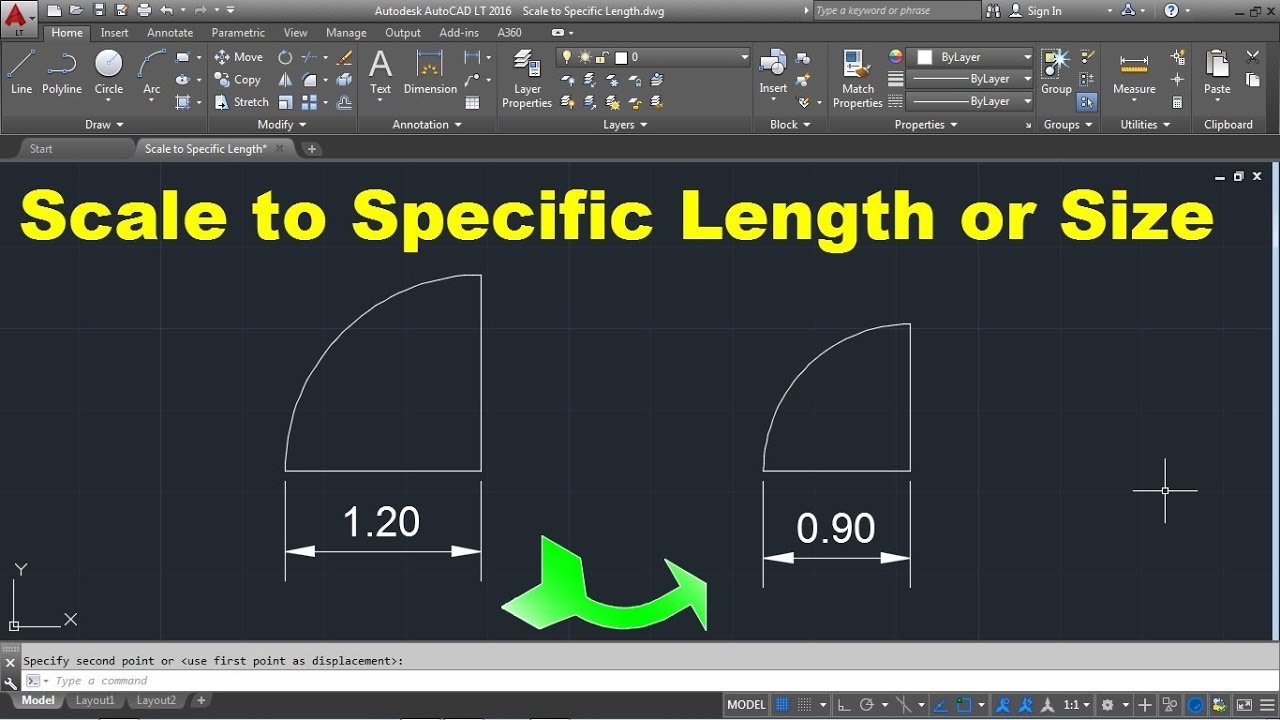
Task: Expand the Draw panel
Action: [x=104, y=125]
